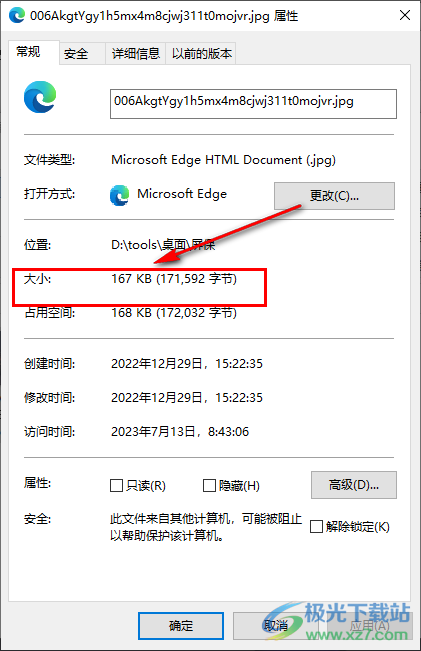
Task: Click the large Edge file type icon
Action: 40,97
